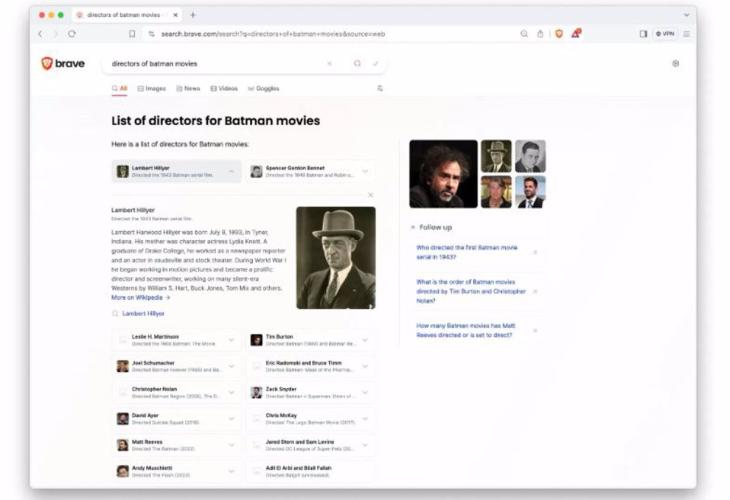Open the sidebar panel icon in the toolbar
Screen dimensions: 730x500
[643, 33]
